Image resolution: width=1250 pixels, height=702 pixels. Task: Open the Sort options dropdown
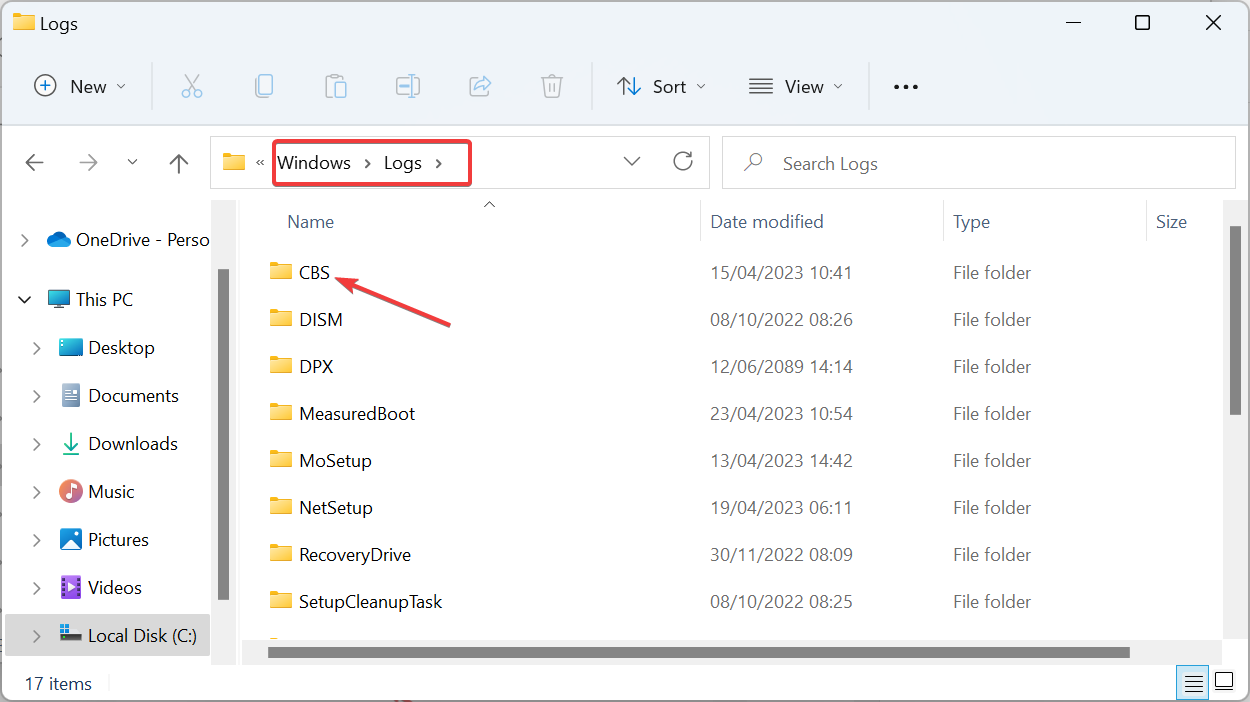point(661,87)
